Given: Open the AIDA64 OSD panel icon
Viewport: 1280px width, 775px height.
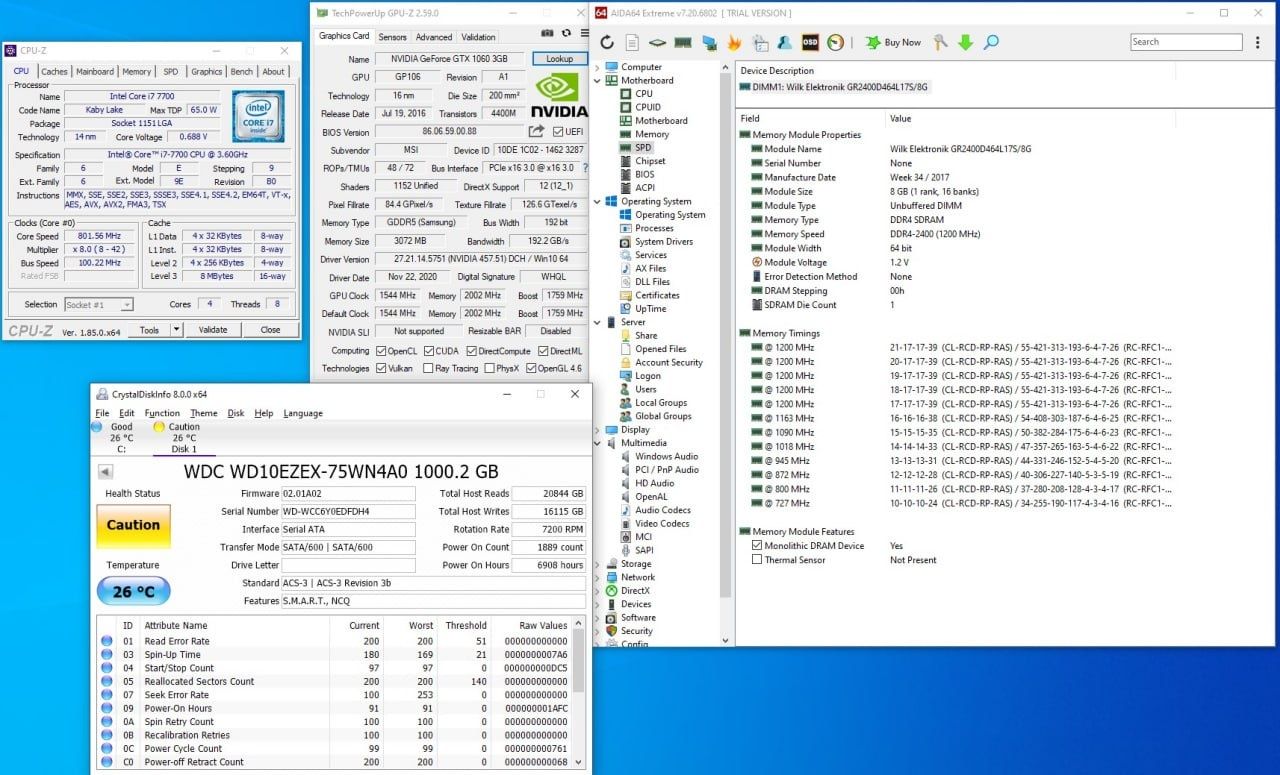Looking at the screenshot, I should coord(810,42).
